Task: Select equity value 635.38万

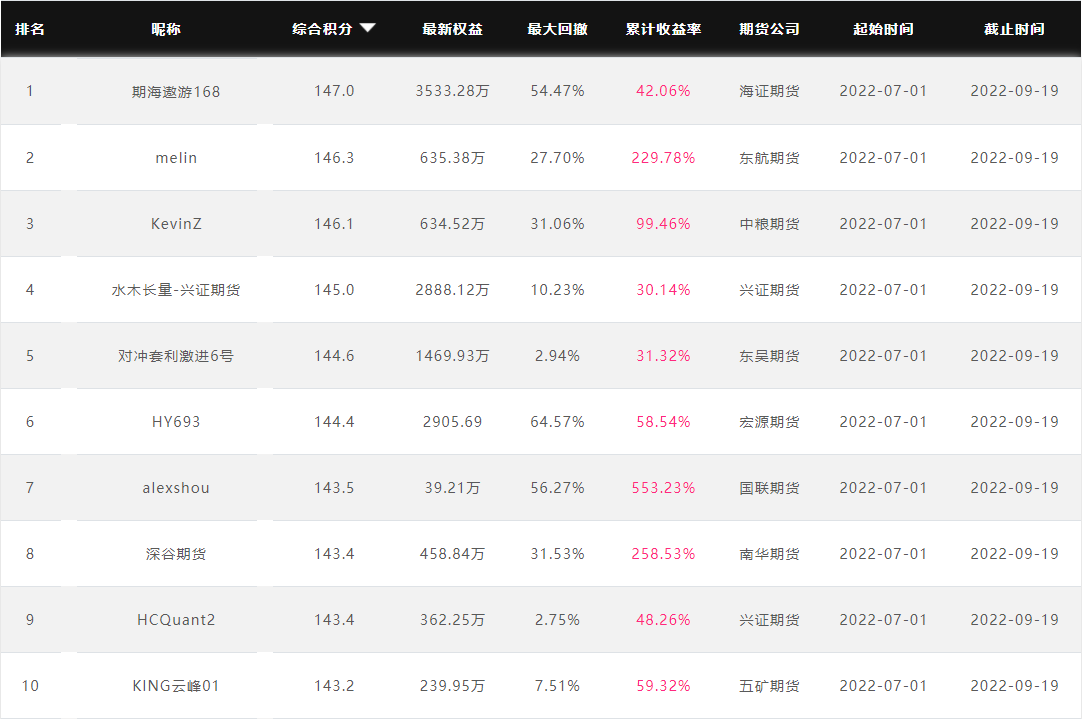Action: [453, 158]
